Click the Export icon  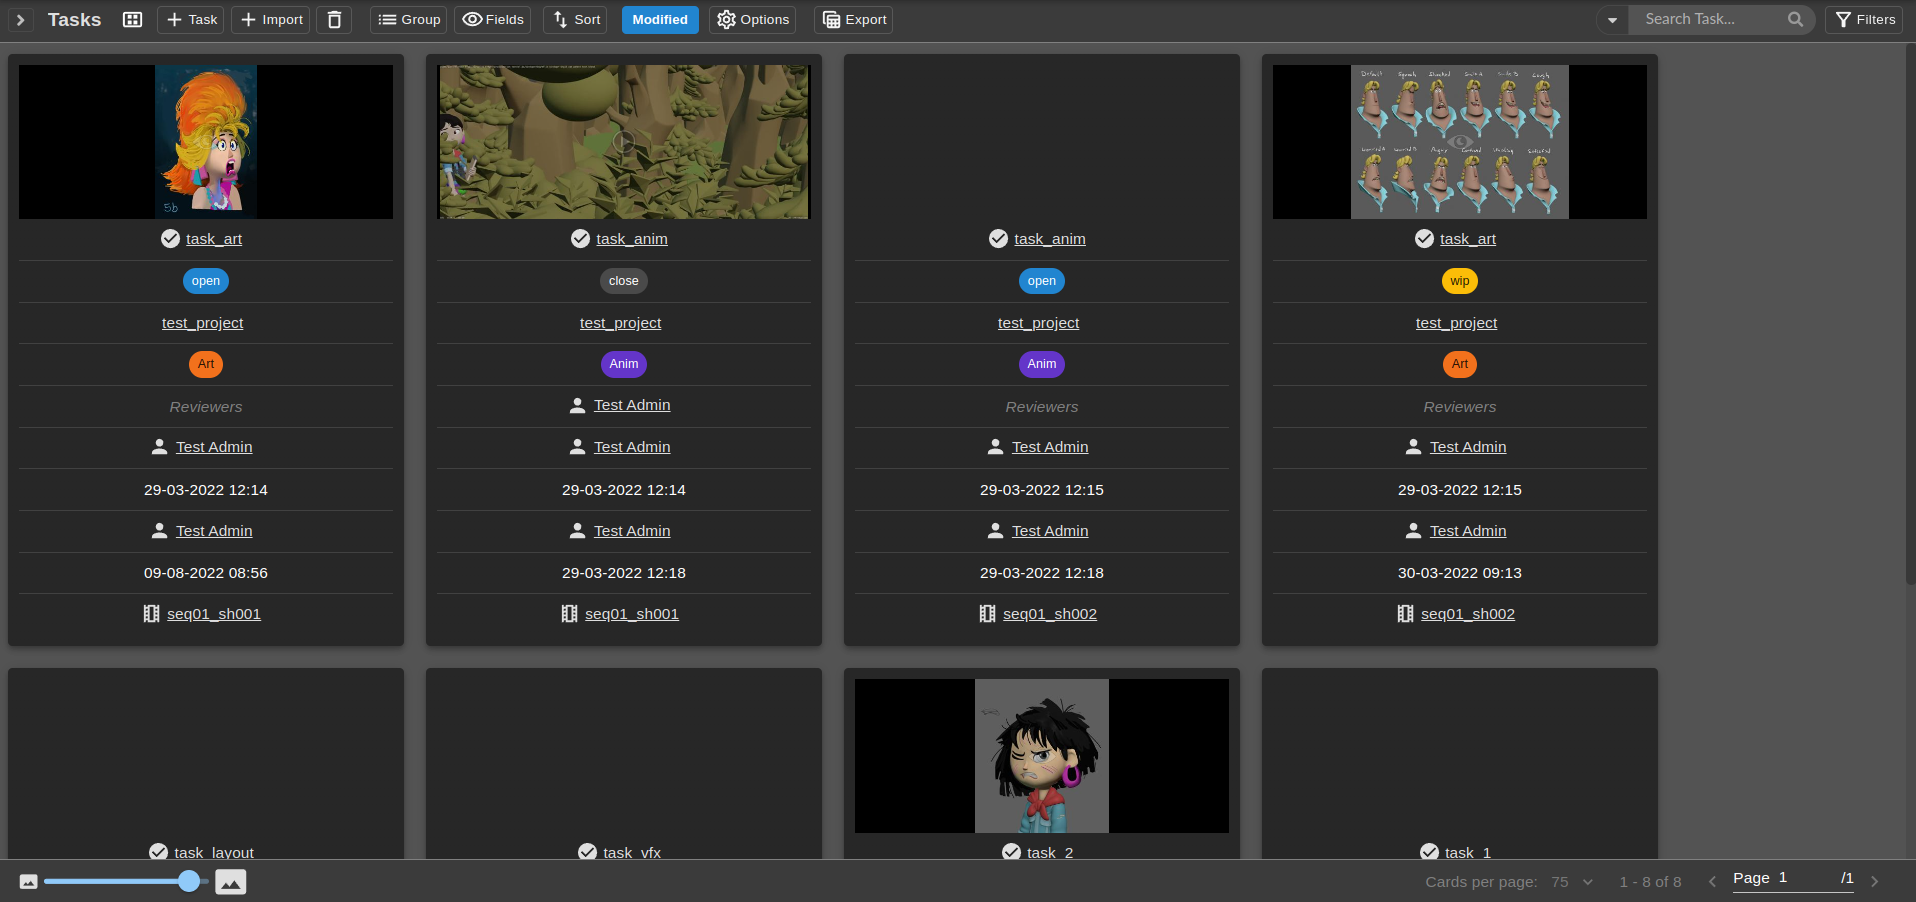pyautogui.click(x=831, y=19)
